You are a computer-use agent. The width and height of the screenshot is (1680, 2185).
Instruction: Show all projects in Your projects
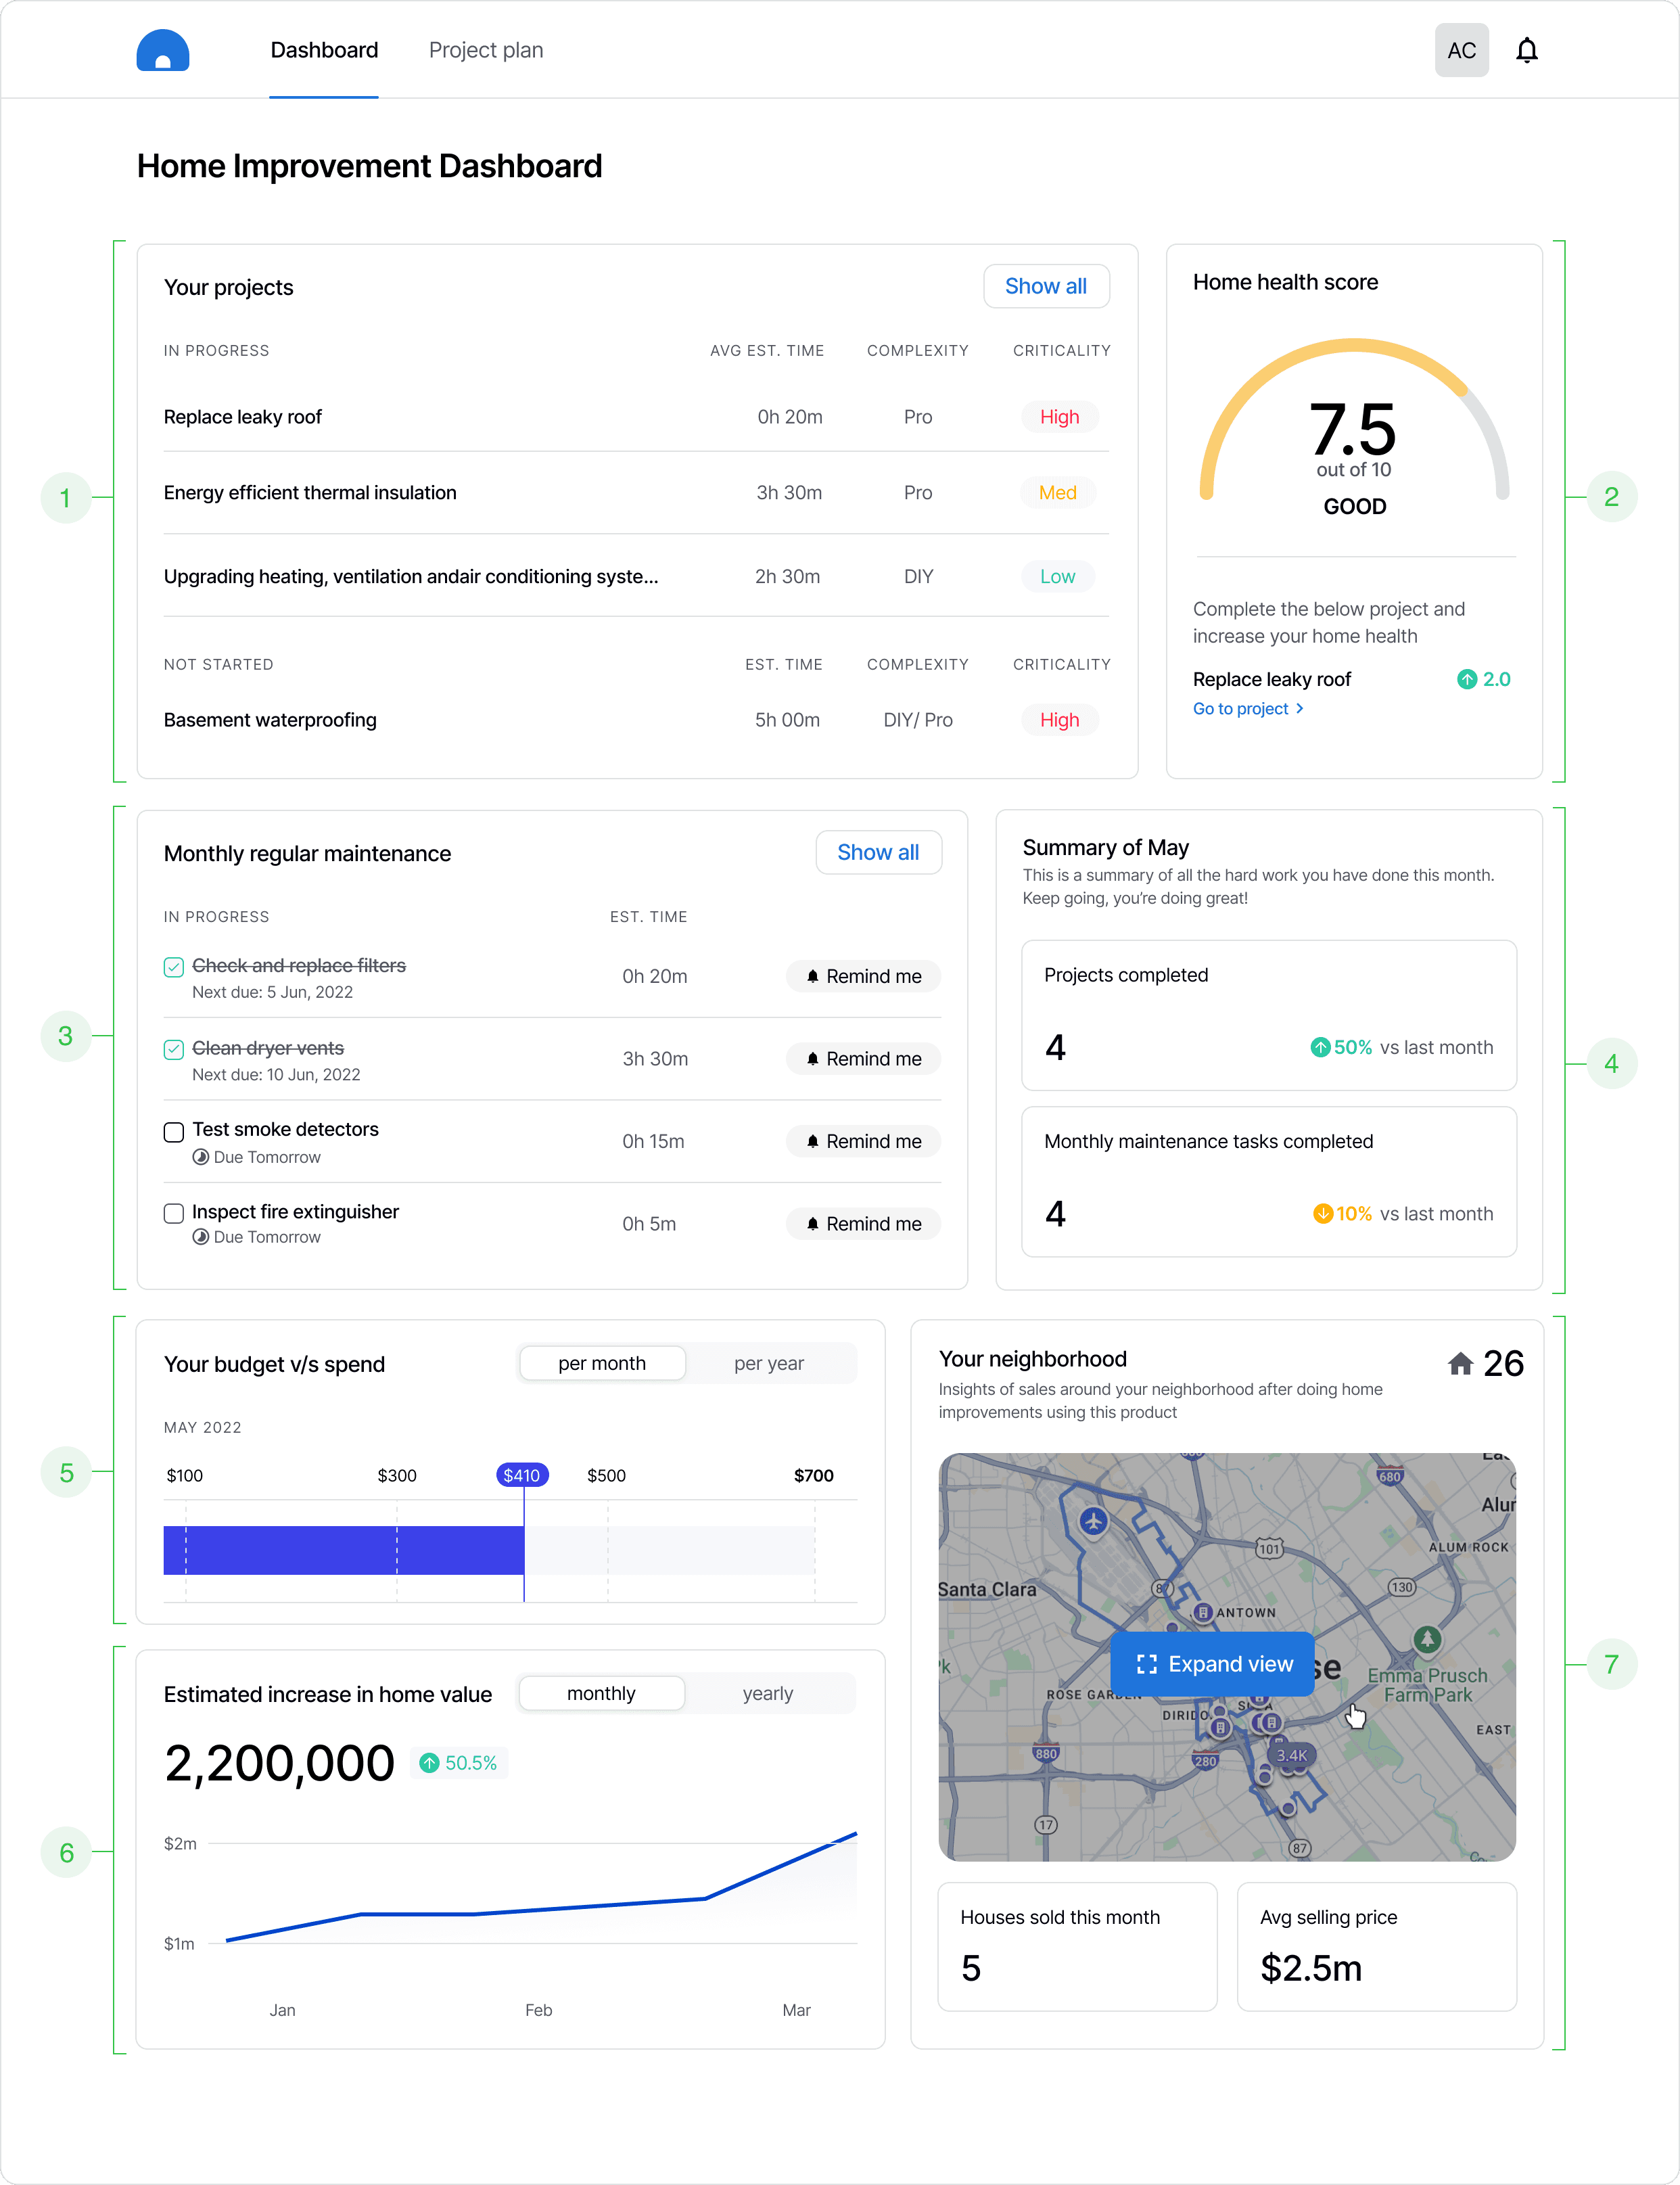pyautogui.click(x=1045, y=286)
